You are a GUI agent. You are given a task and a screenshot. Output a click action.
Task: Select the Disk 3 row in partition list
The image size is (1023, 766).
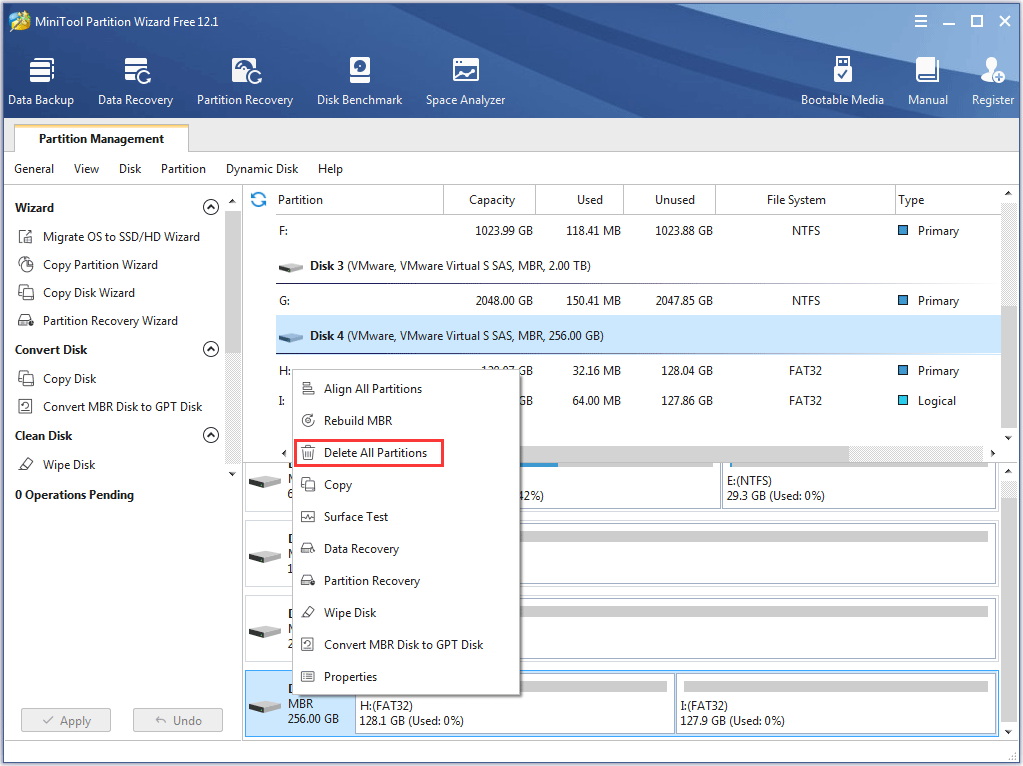tap(638, 266)
